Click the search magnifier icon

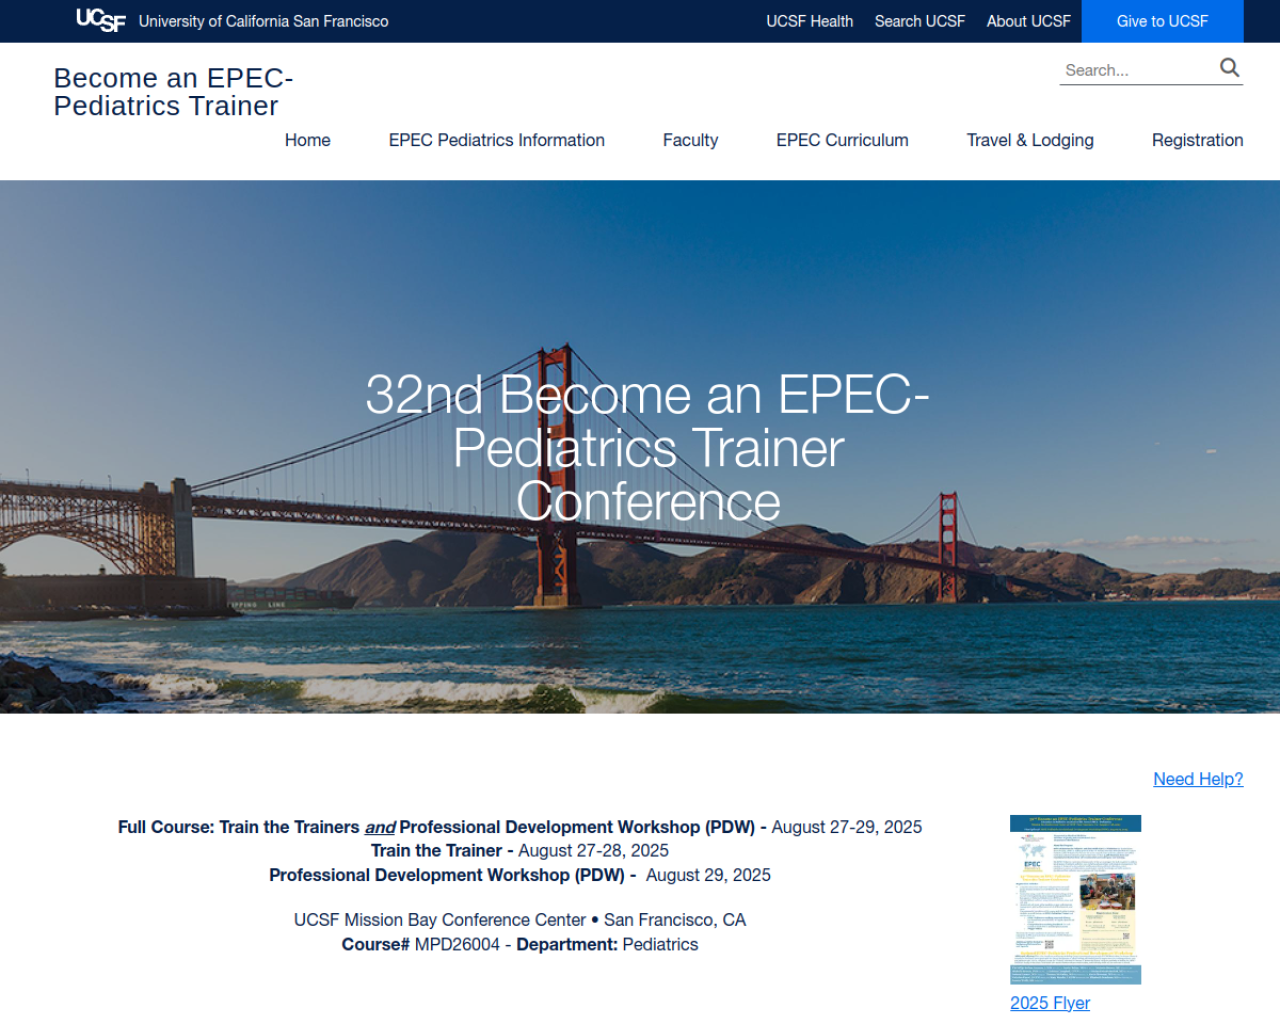1229,68
